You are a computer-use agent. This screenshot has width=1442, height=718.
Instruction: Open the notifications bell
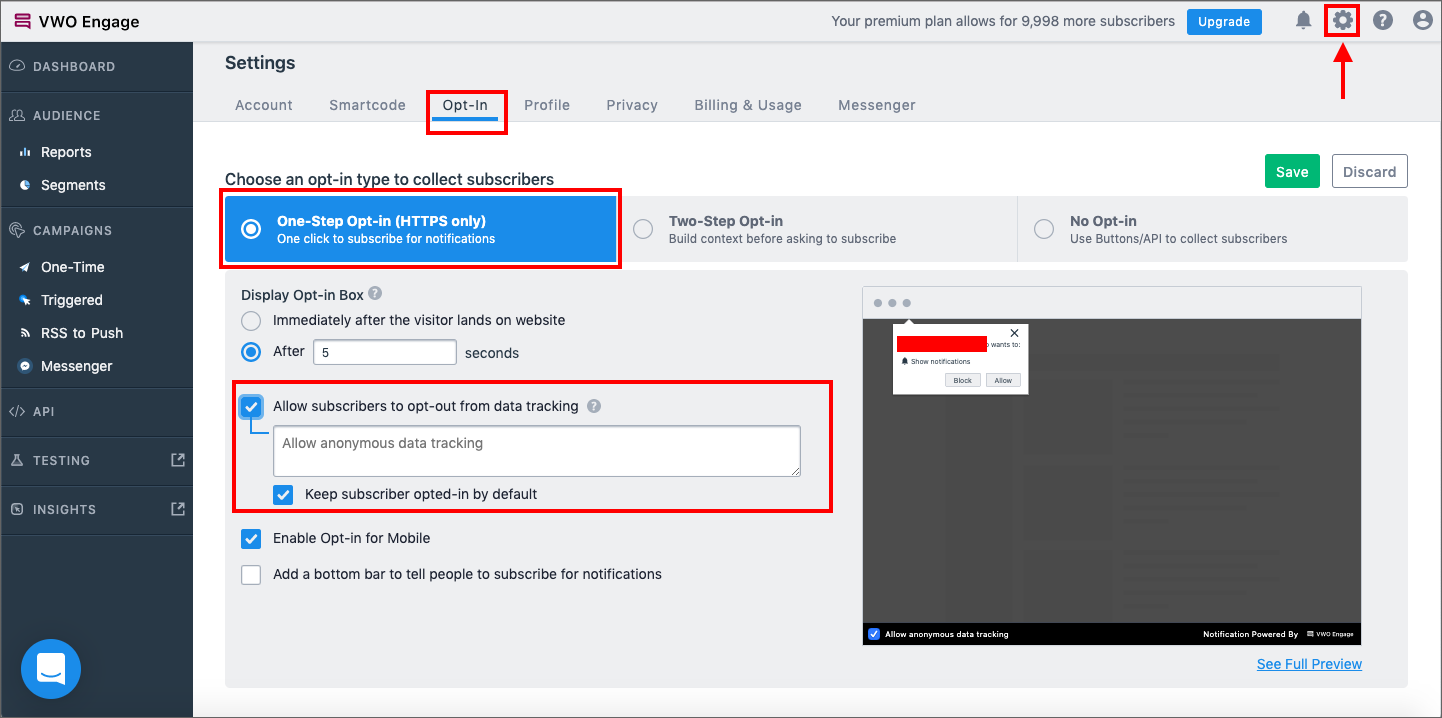coord(1303,20)
